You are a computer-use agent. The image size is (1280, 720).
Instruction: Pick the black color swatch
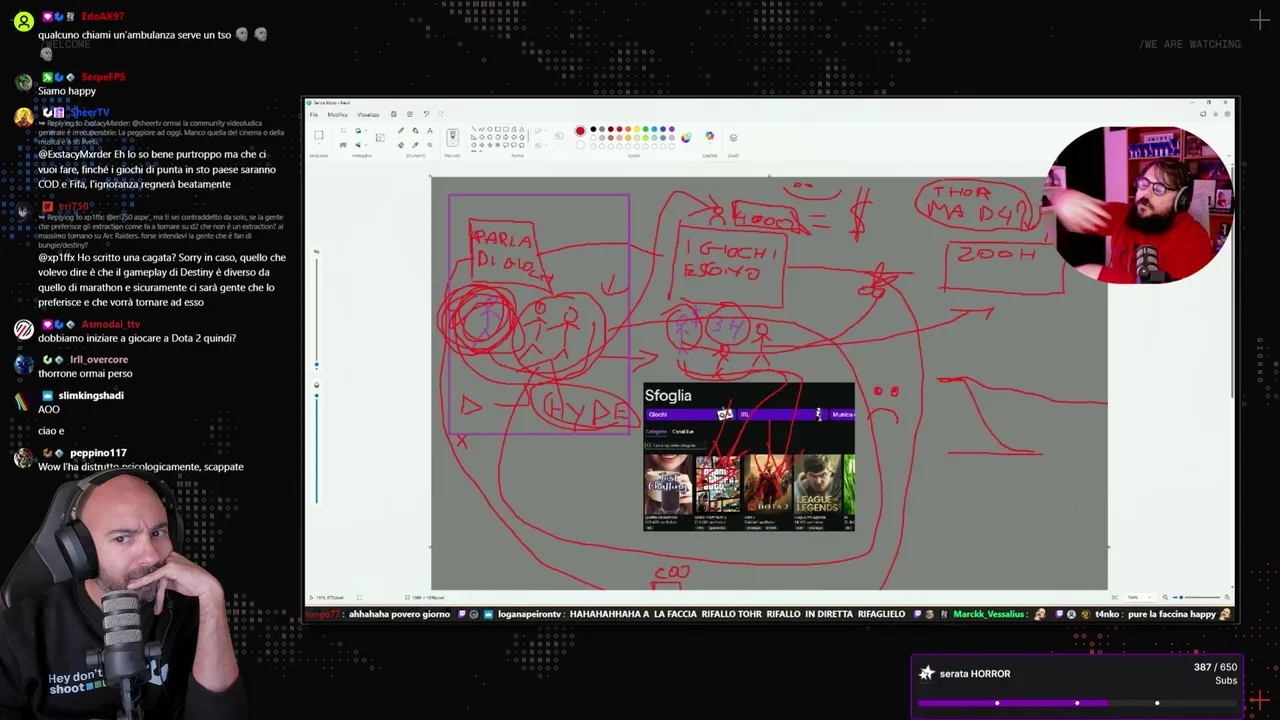[593, 129]
